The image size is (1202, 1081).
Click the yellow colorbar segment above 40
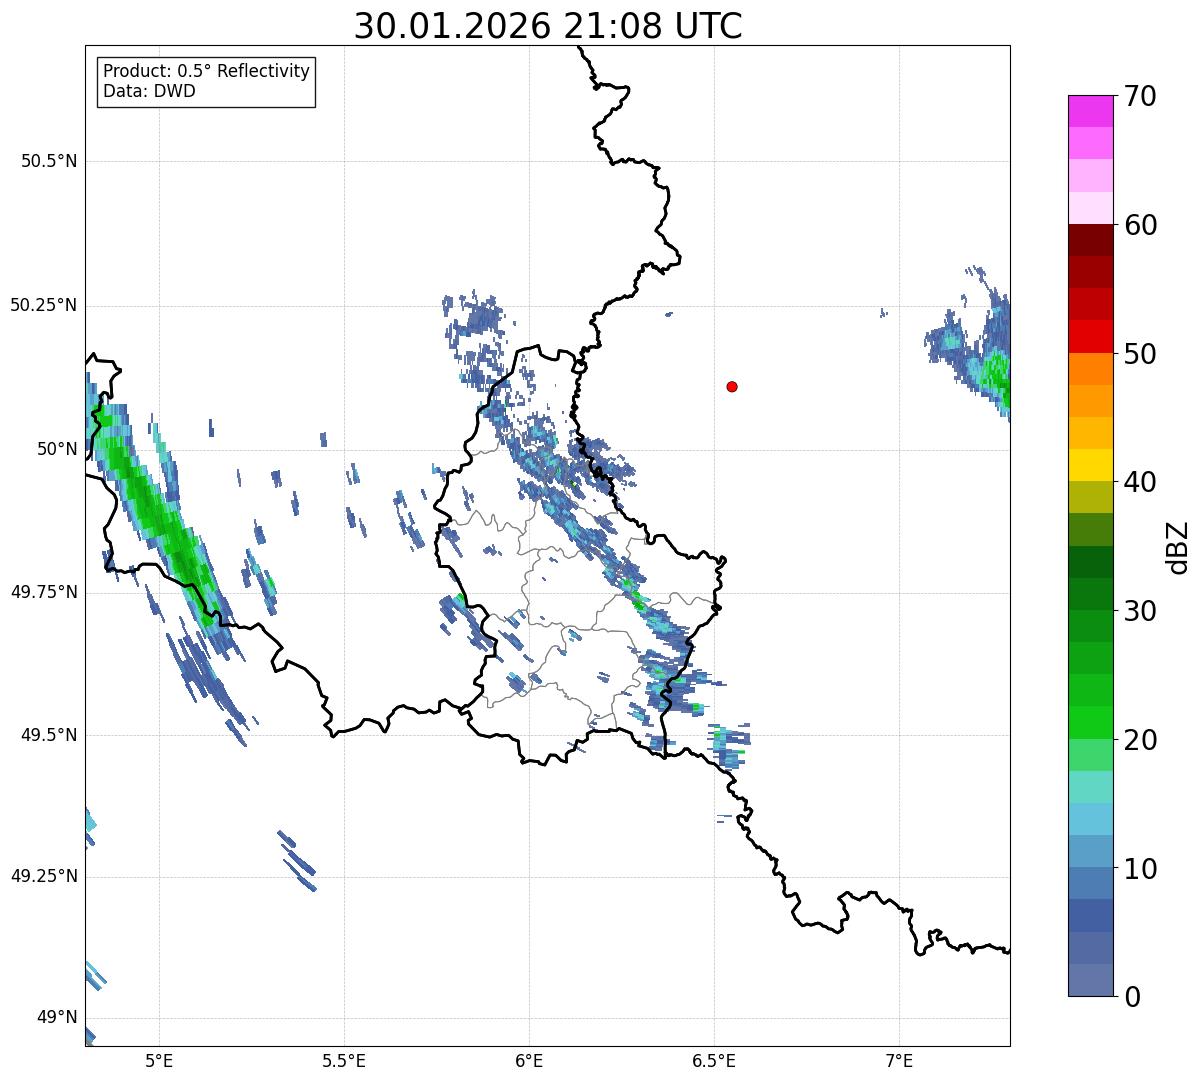coord(1091,465)
